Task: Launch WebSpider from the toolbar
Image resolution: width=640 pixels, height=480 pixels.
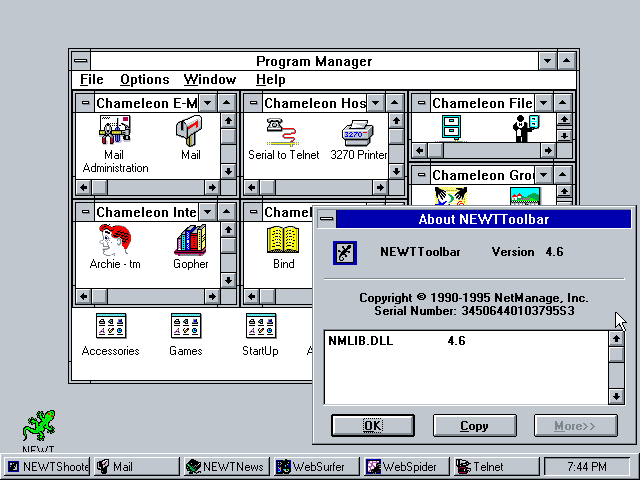Action: click(x=407, y=467)
